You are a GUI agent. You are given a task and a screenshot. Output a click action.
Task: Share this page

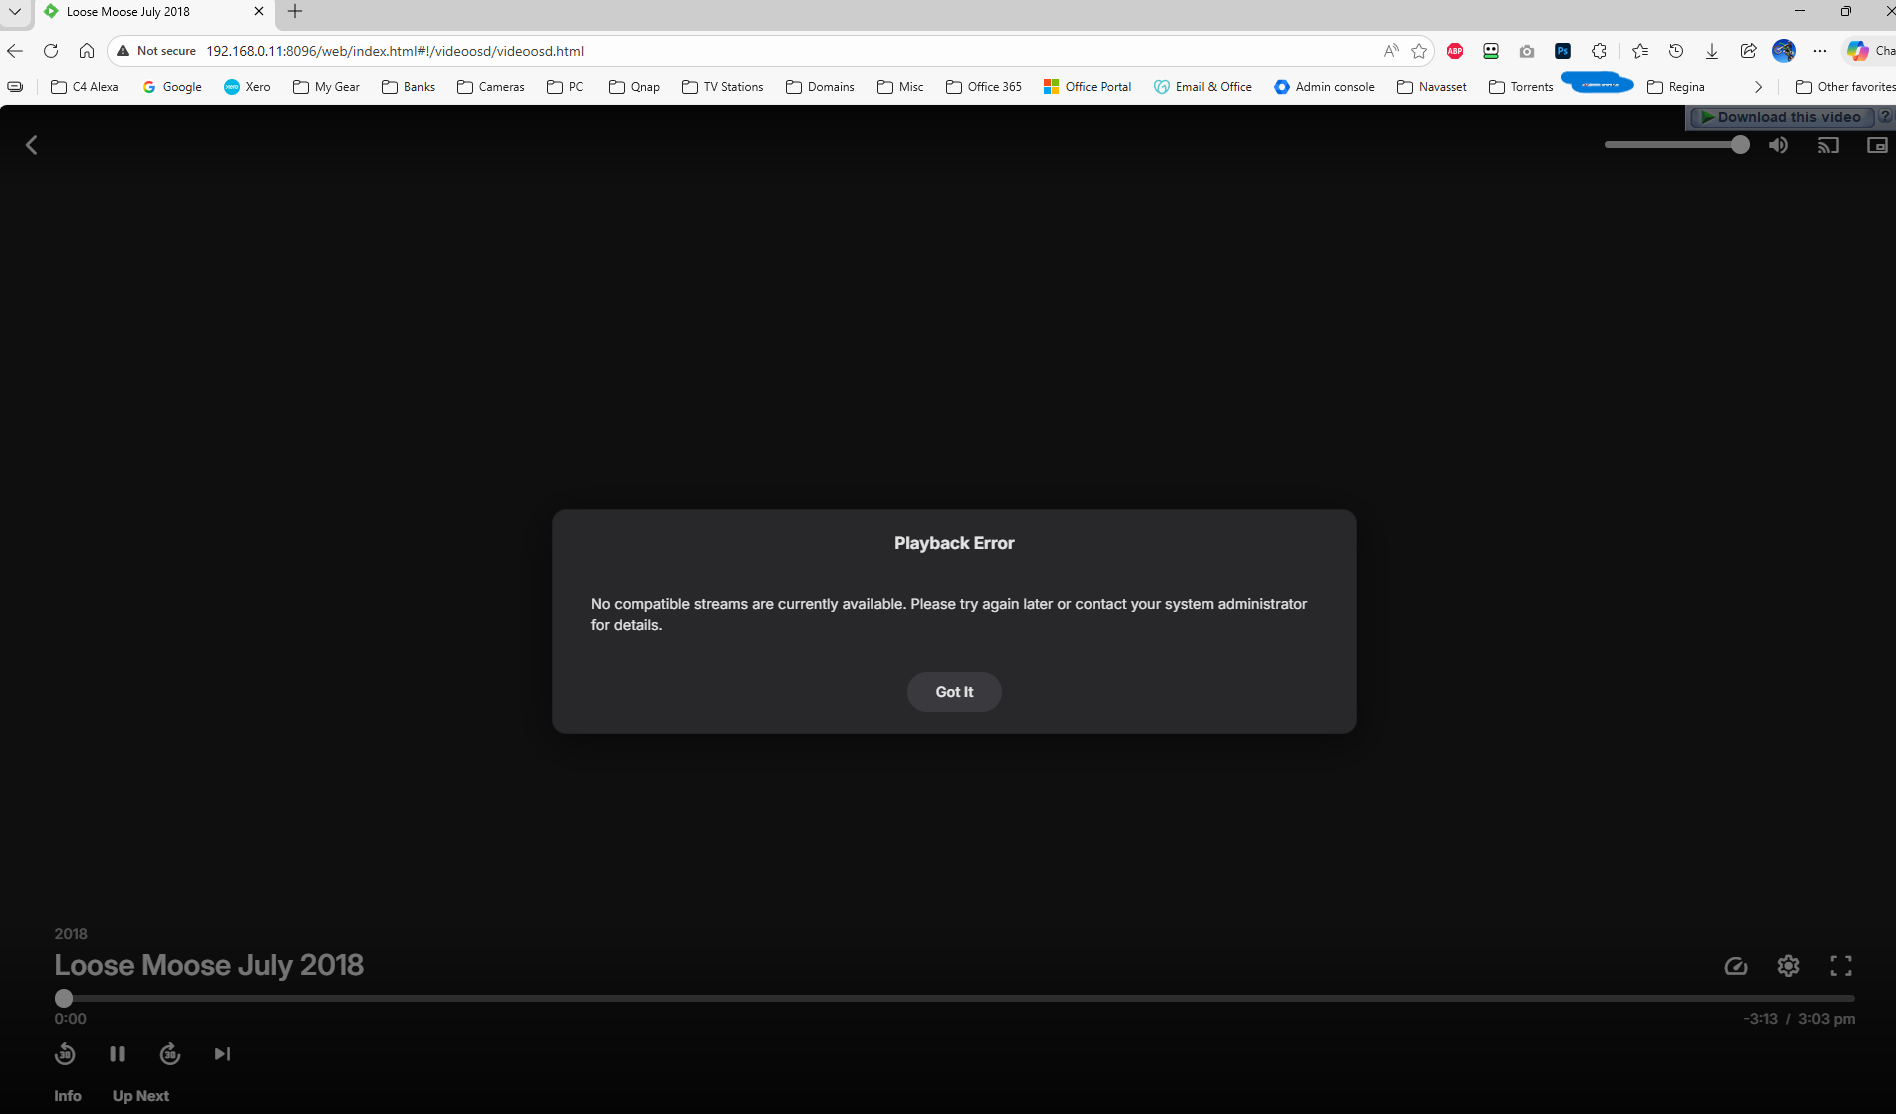[x=1748, y=51]
